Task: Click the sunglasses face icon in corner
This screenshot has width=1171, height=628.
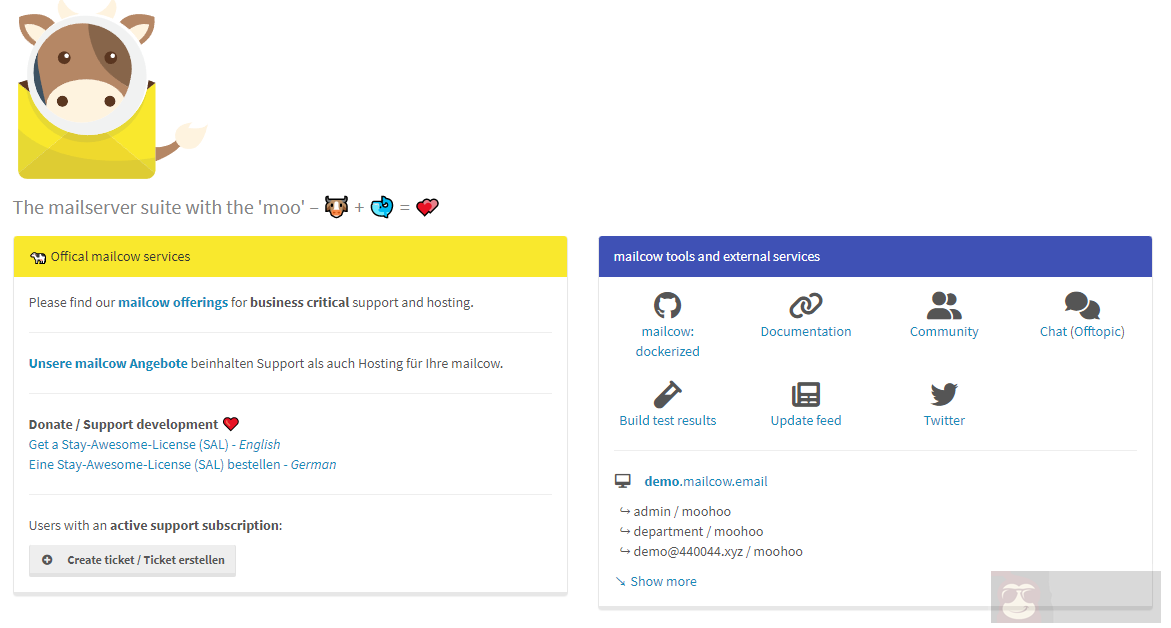Action: click(1019, 602)
